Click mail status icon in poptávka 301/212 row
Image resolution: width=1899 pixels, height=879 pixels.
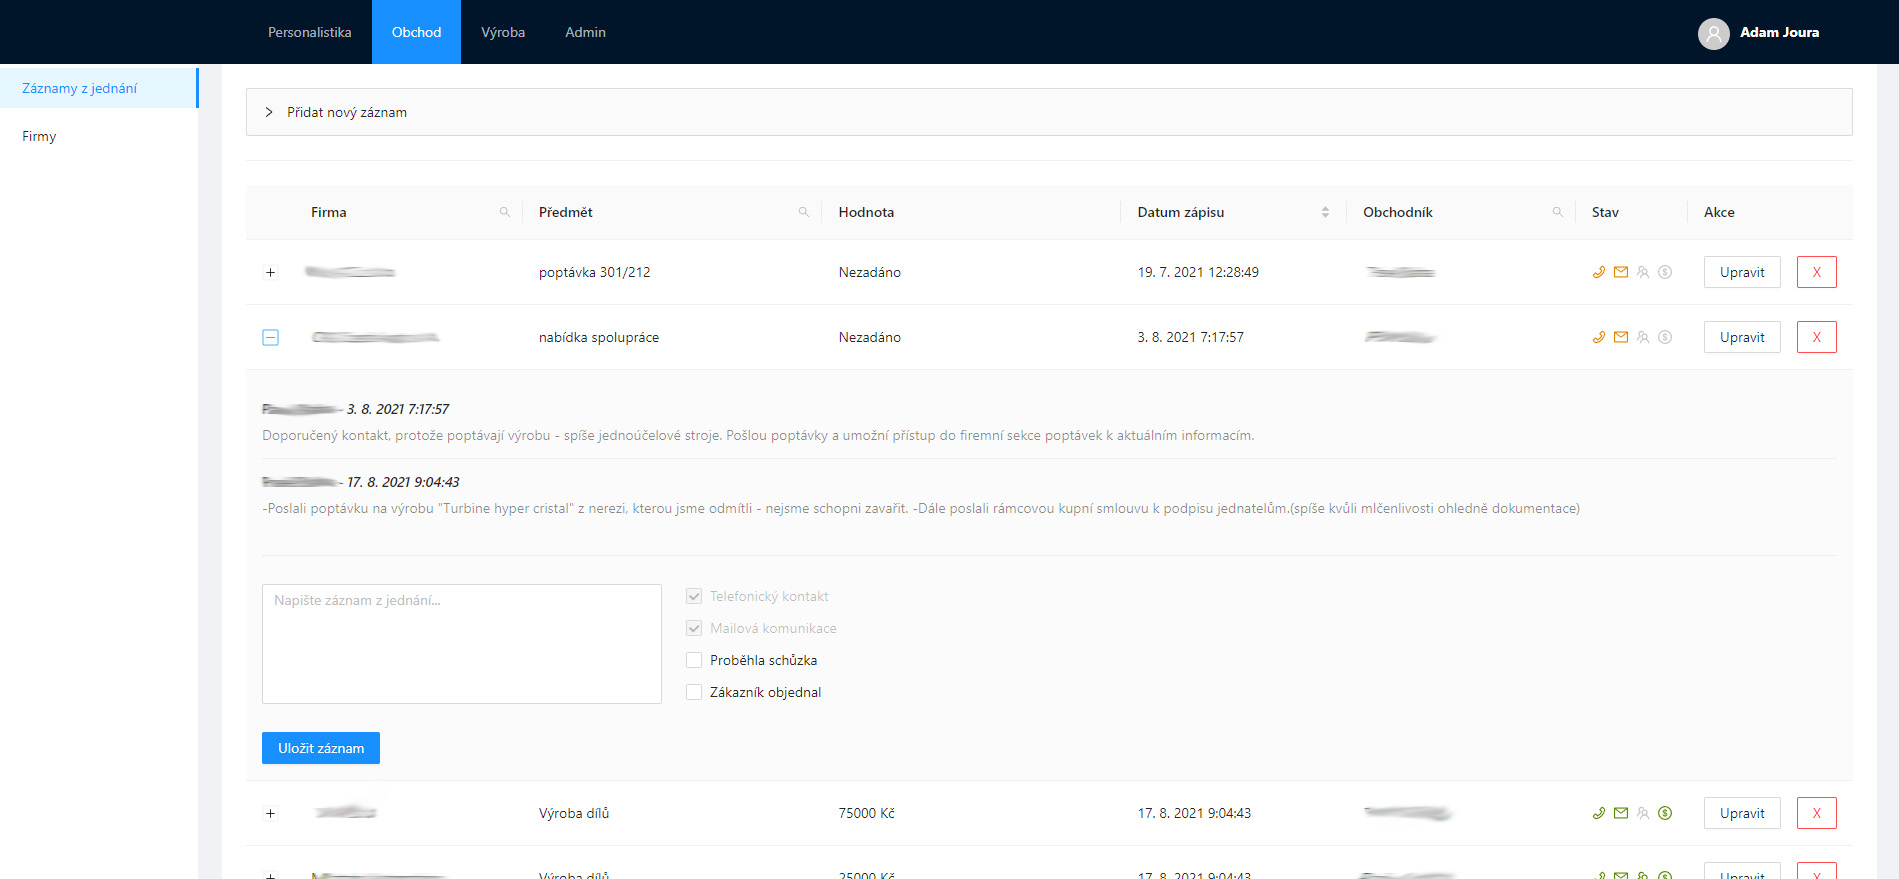[x=1621, y=272]
